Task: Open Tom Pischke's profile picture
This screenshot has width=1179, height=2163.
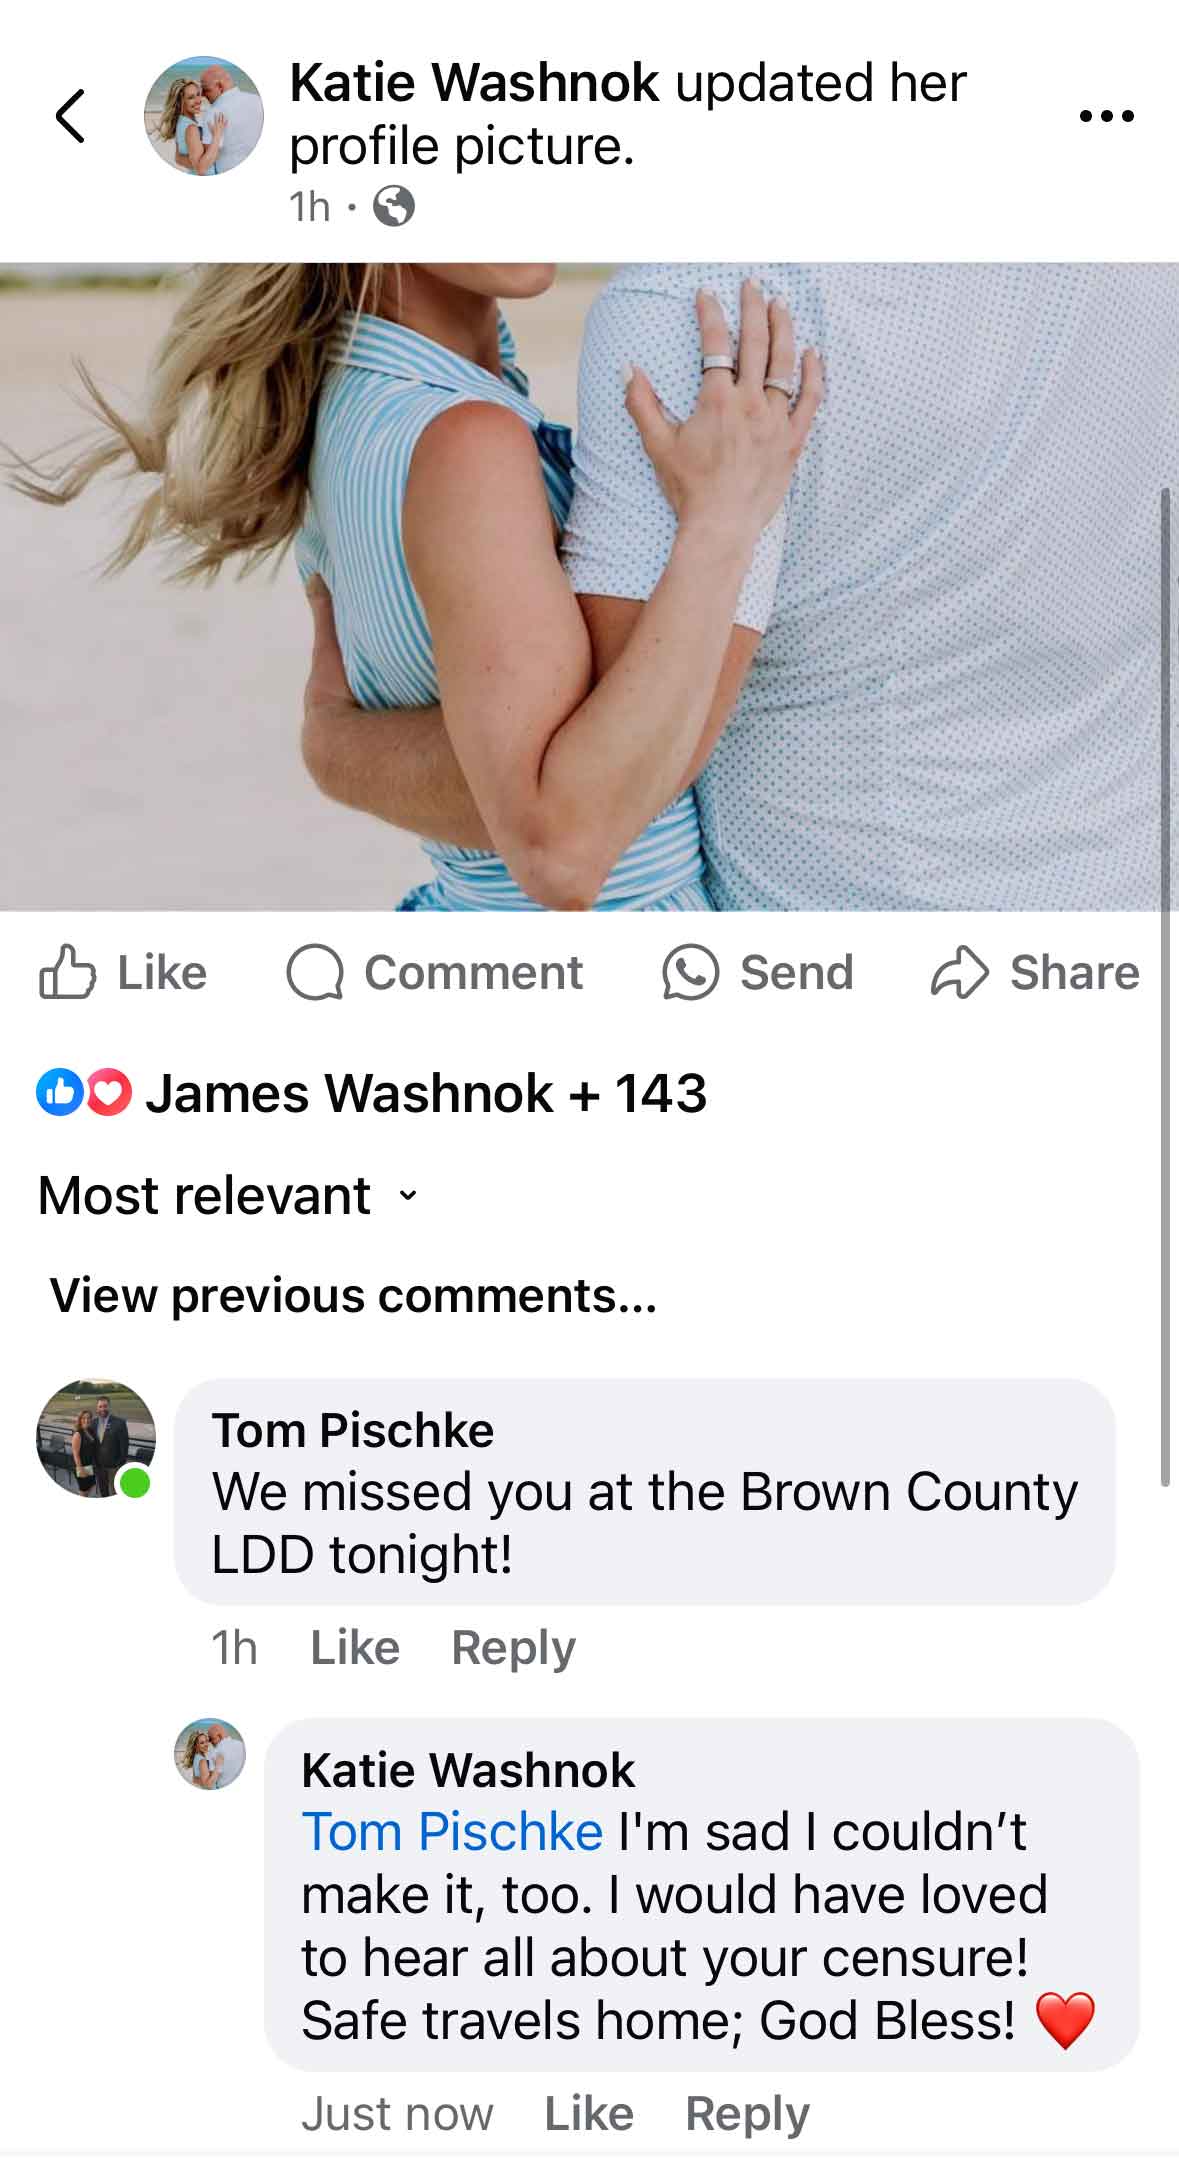Action: (x=96, y=1438)
